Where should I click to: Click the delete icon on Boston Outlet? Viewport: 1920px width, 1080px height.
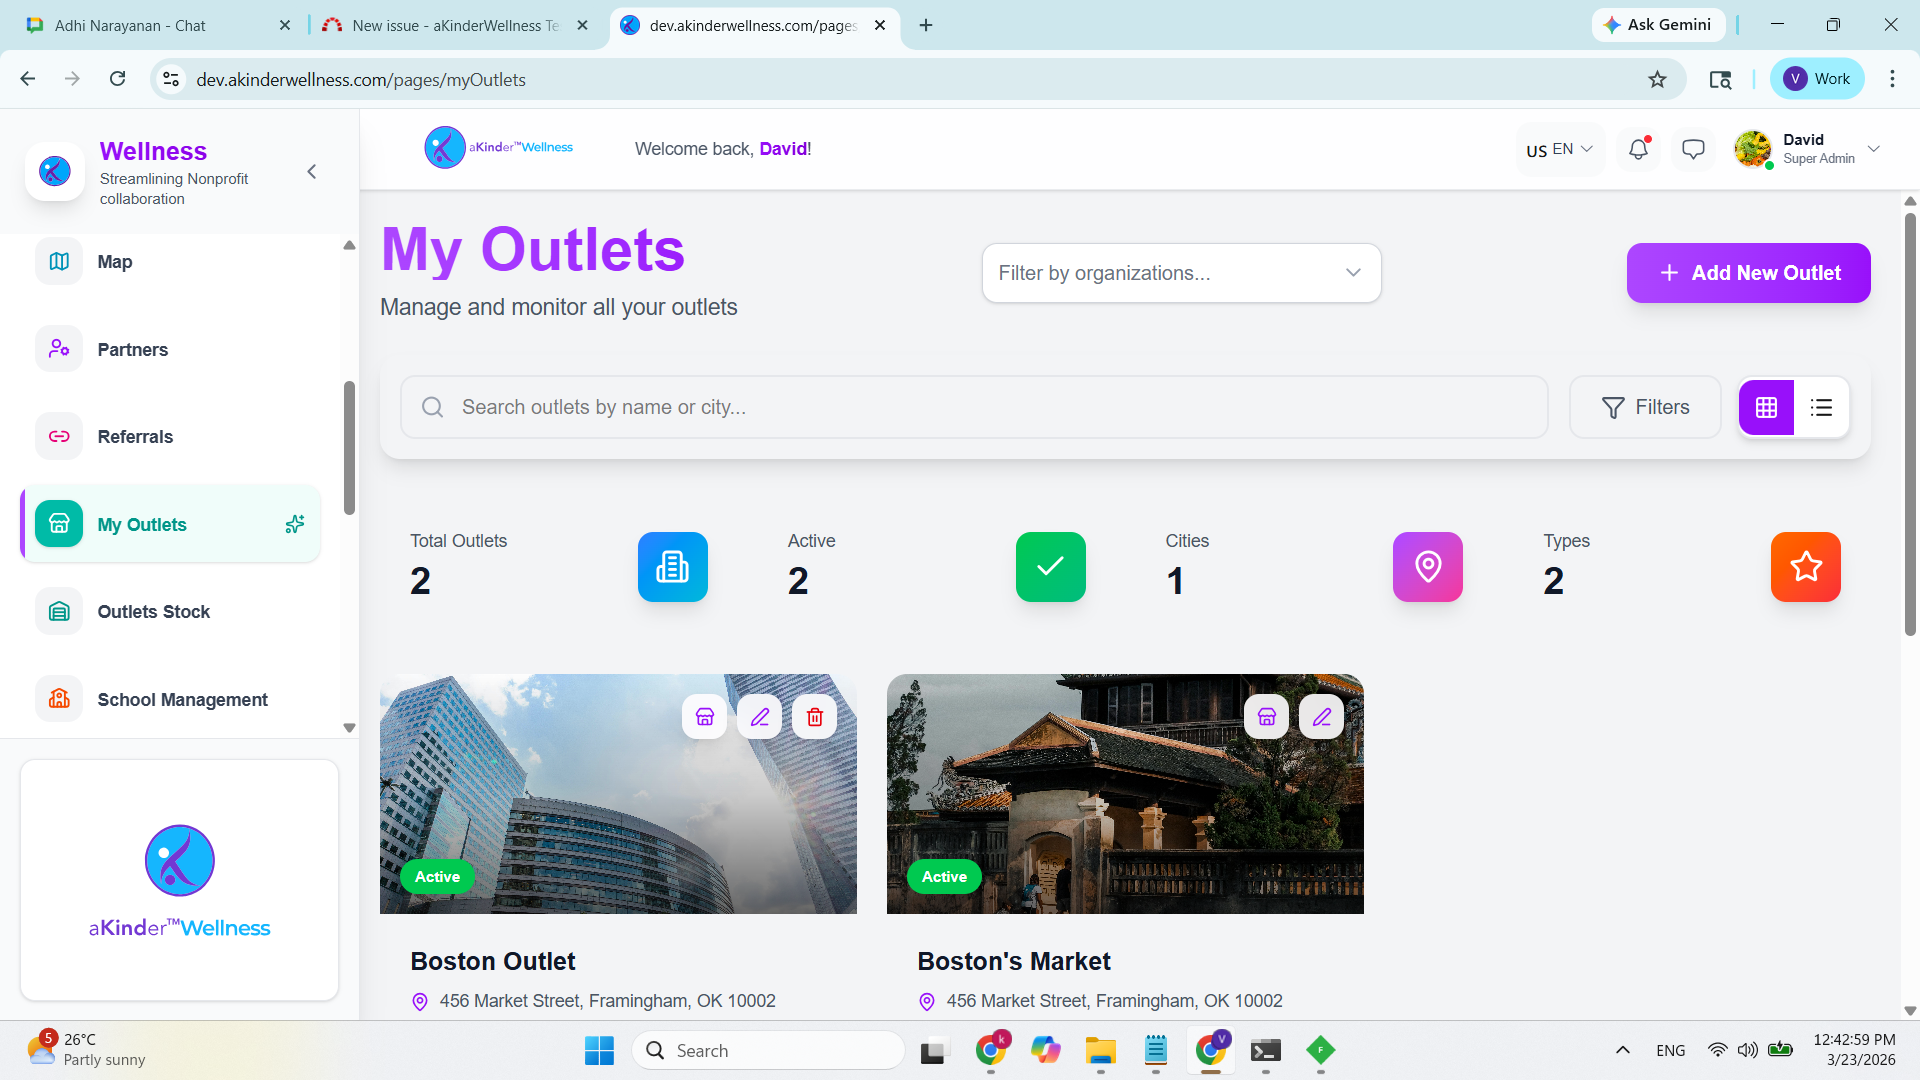pyautogui.click(x=815, y=717)
